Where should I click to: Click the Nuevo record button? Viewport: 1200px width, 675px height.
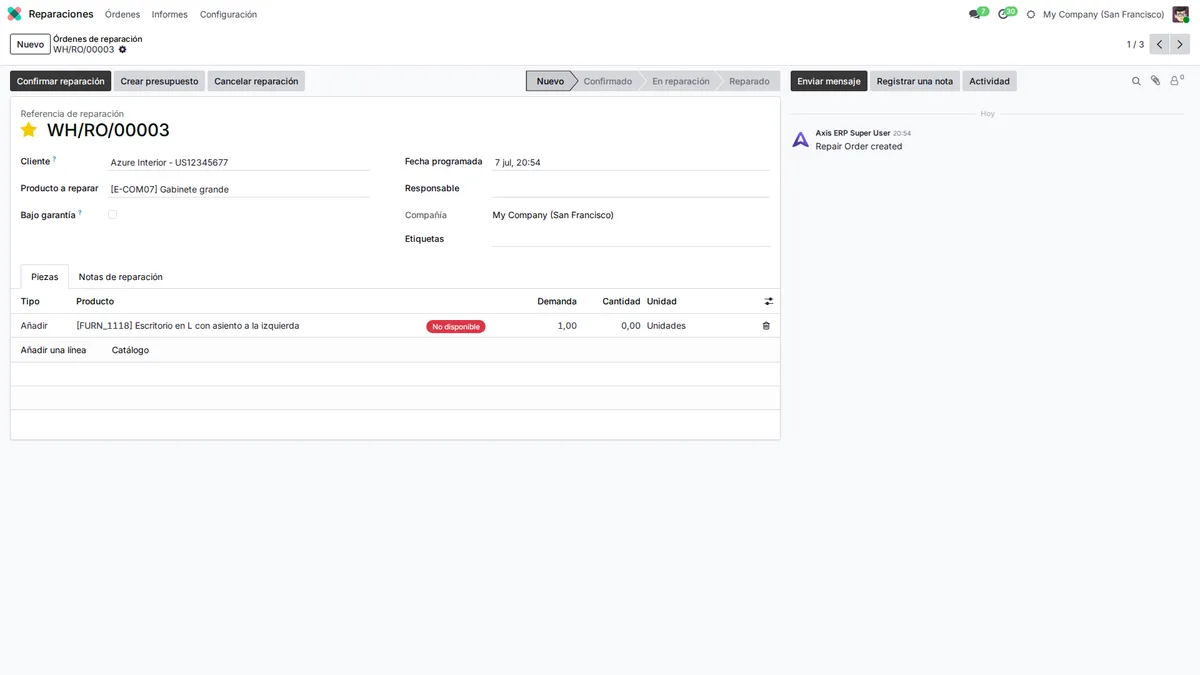(30, 44)
